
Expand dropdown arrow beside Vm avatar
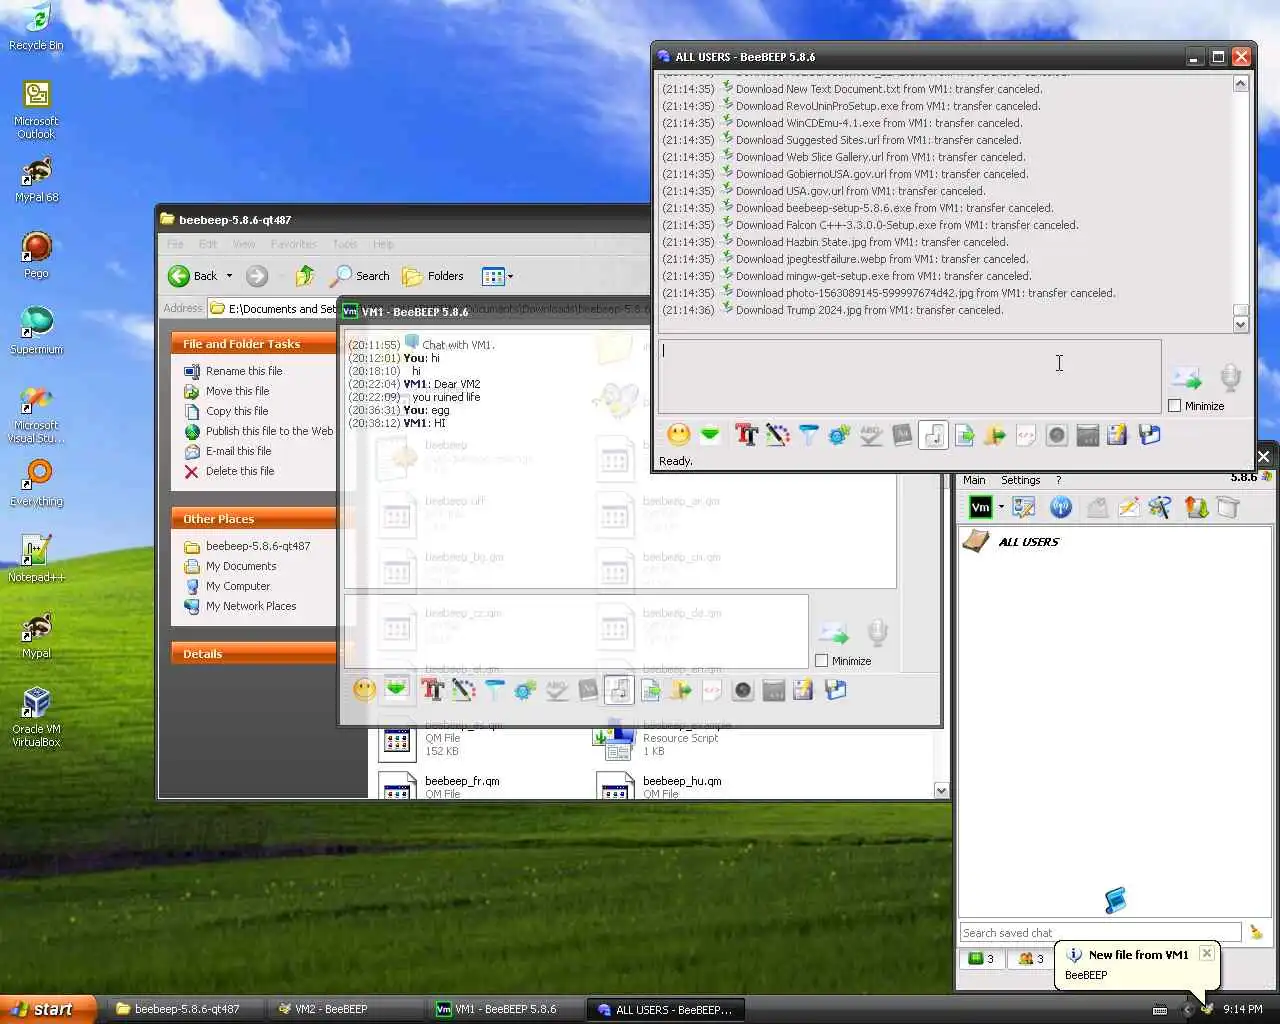[x=1001, y=508]
